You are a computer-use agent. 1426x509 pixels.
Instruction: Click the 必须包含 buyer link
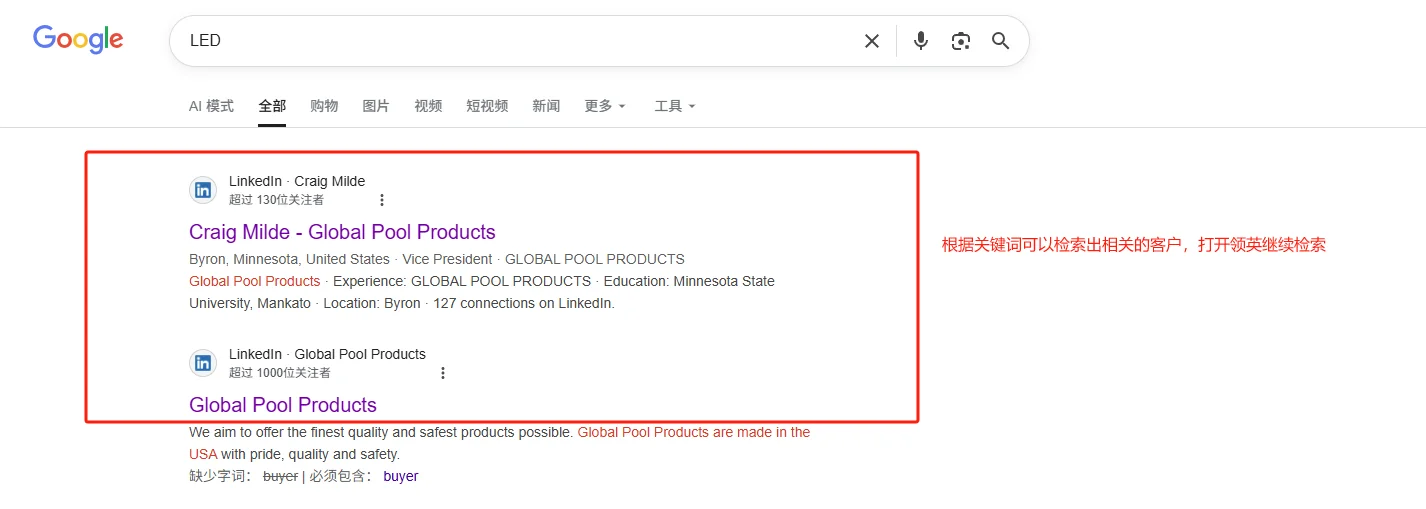click(x=400, y=476)
